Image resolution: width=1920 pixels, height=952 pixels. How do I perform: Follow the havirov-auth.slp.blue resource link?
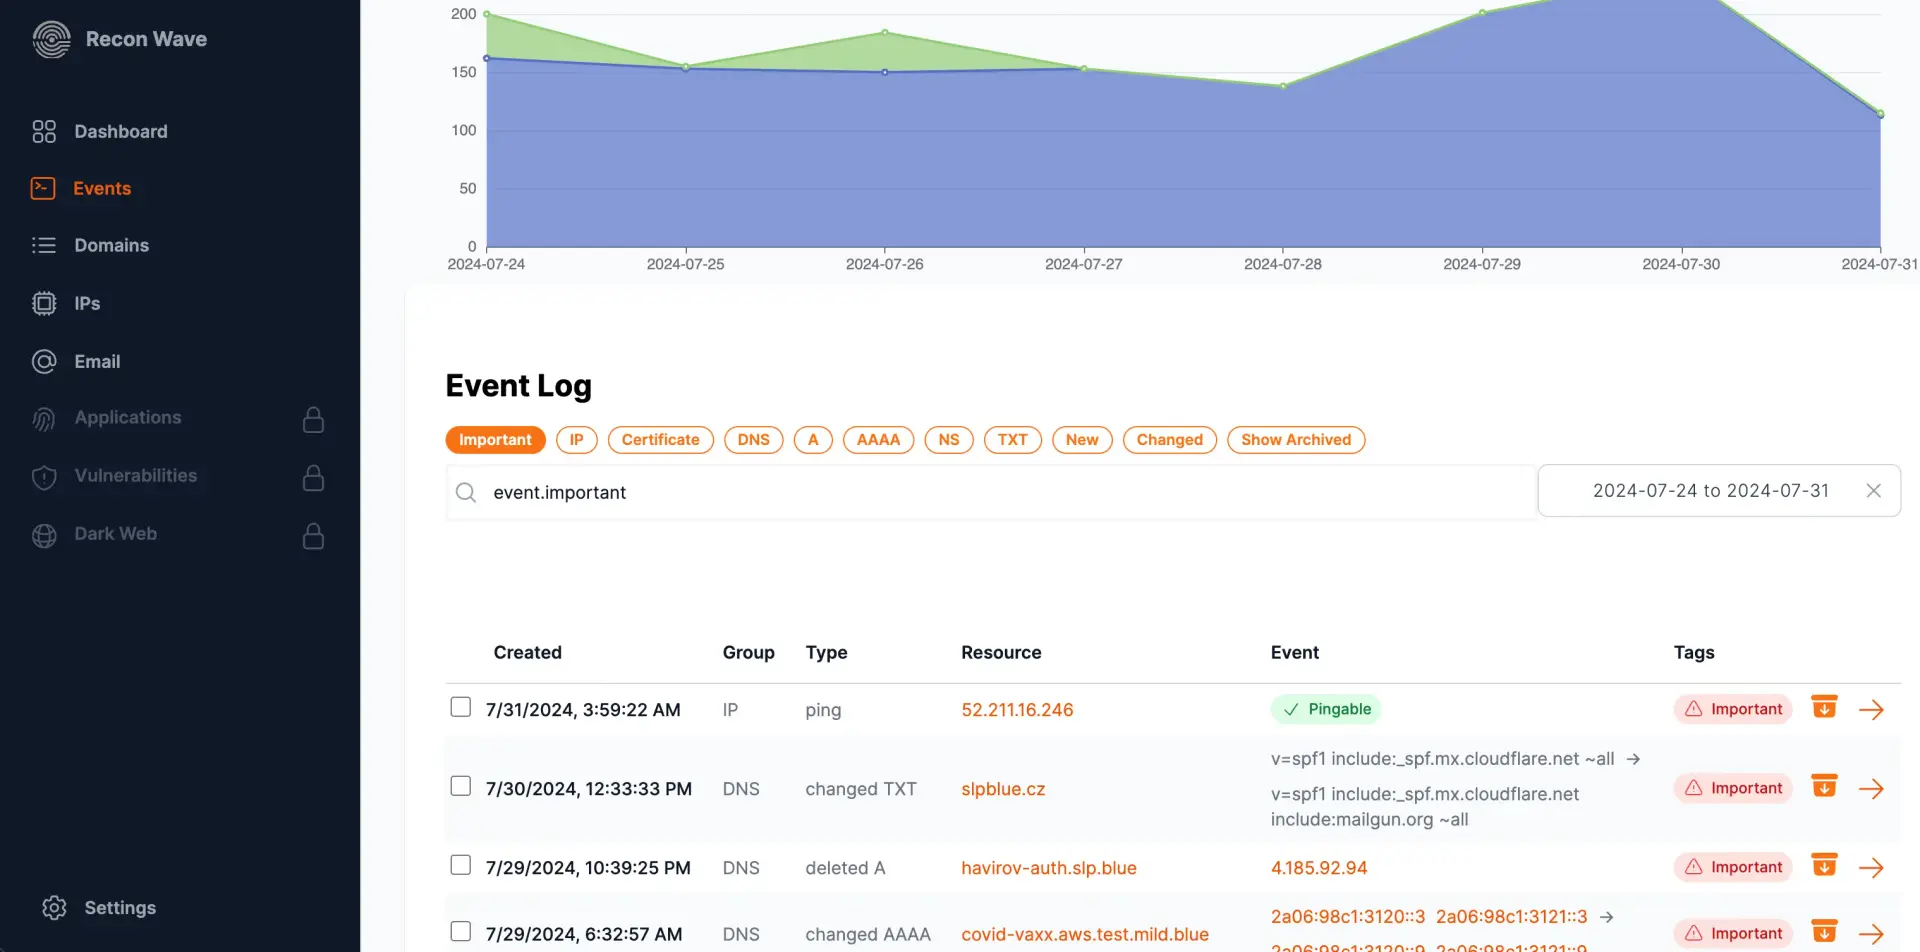tap(1048, 867)
